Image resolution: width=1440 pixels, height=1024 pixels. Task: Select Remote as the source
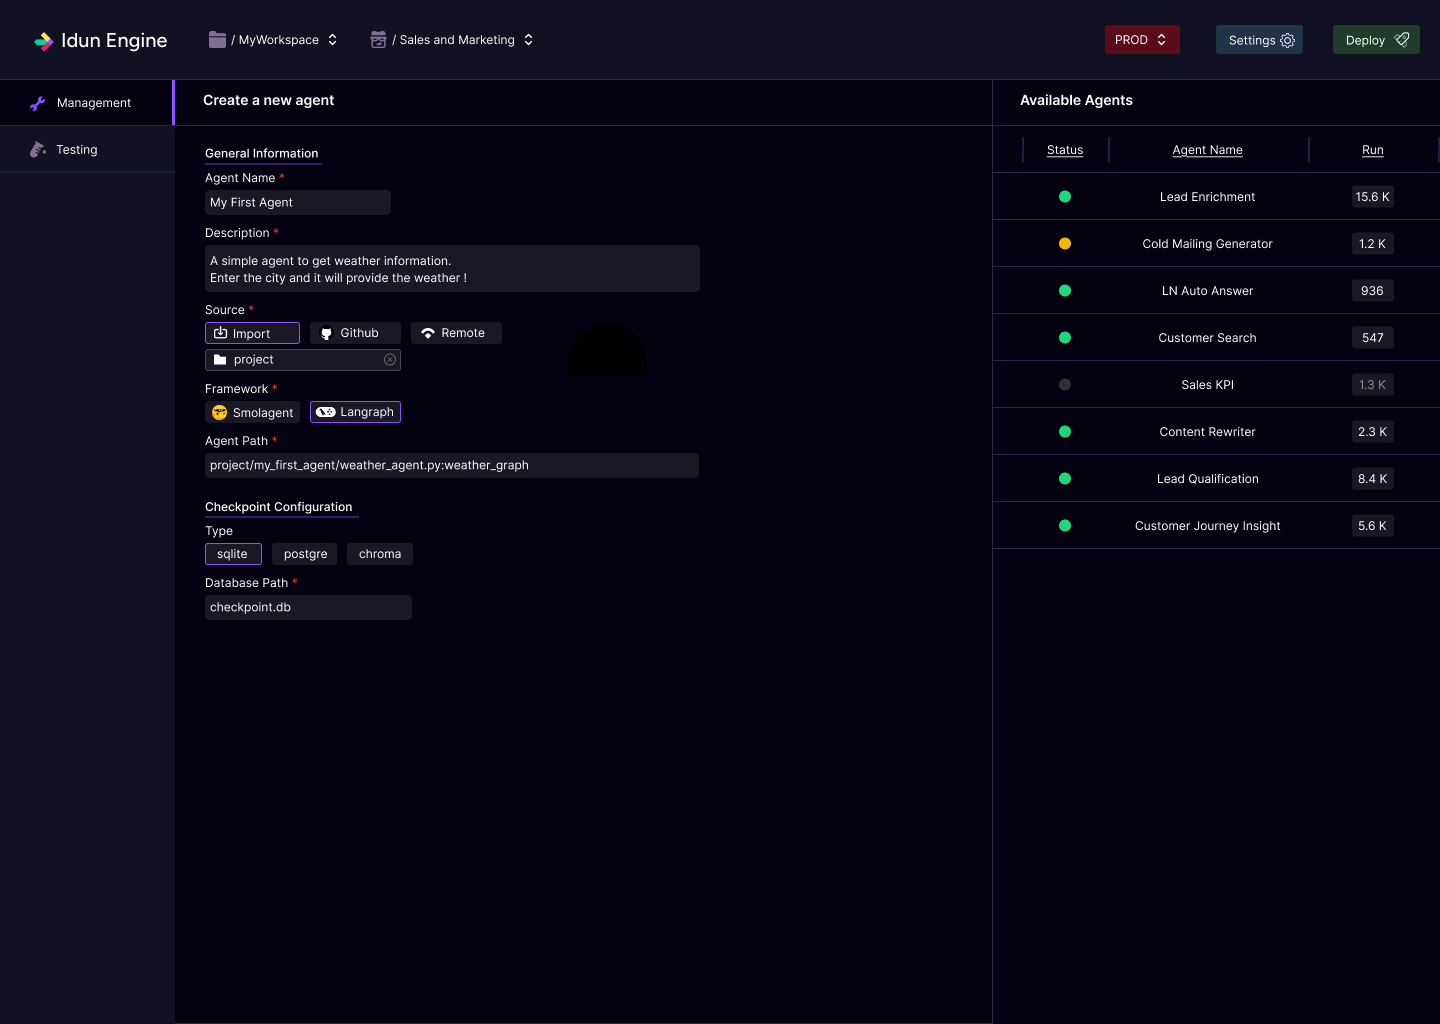pos(456,333)
